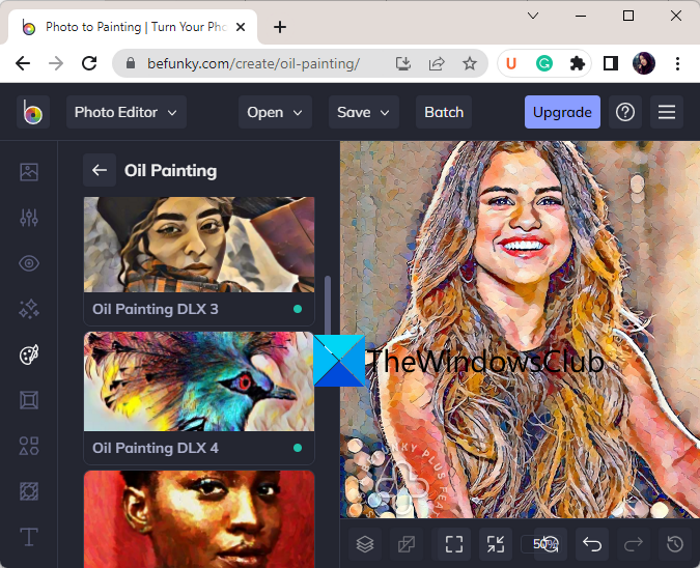Image resolution: width=700 pixels, height=568 pixels.
Task: Click the share page icon
Action: (436, 63)
